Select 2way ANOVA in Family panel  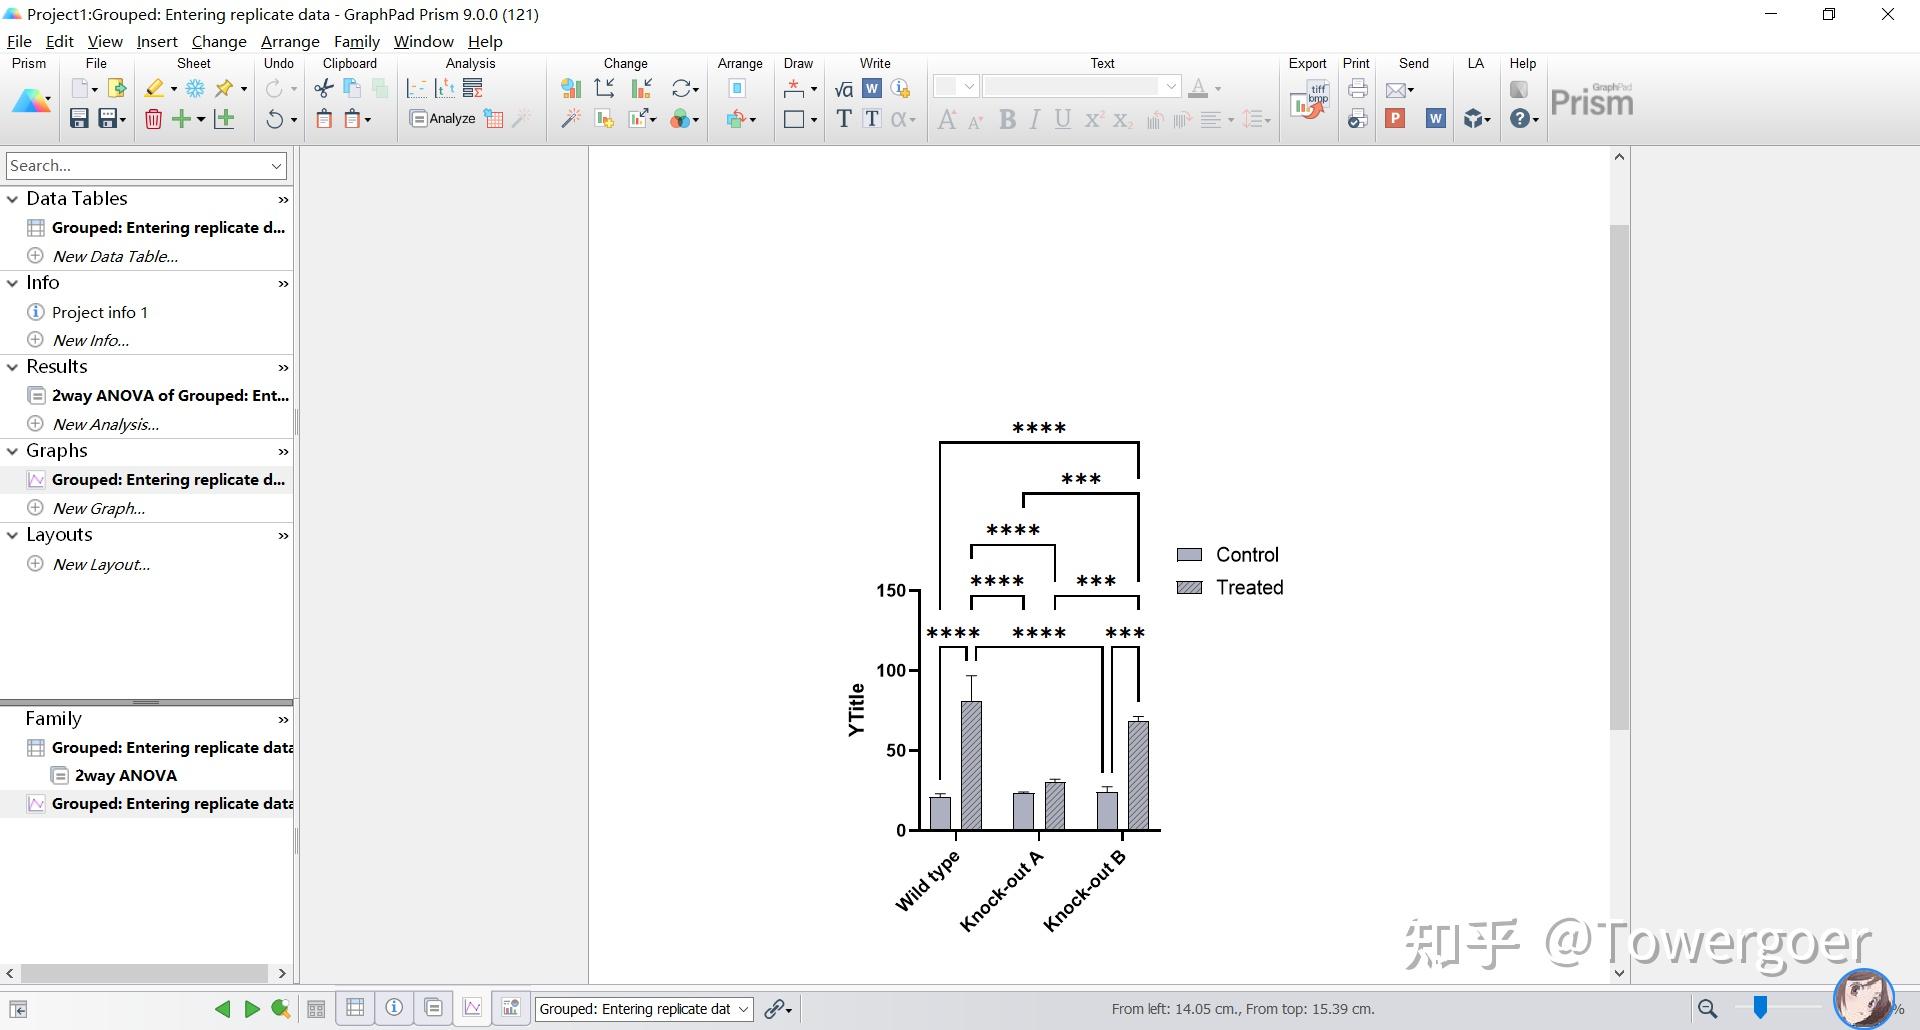[x=126, y=775]
